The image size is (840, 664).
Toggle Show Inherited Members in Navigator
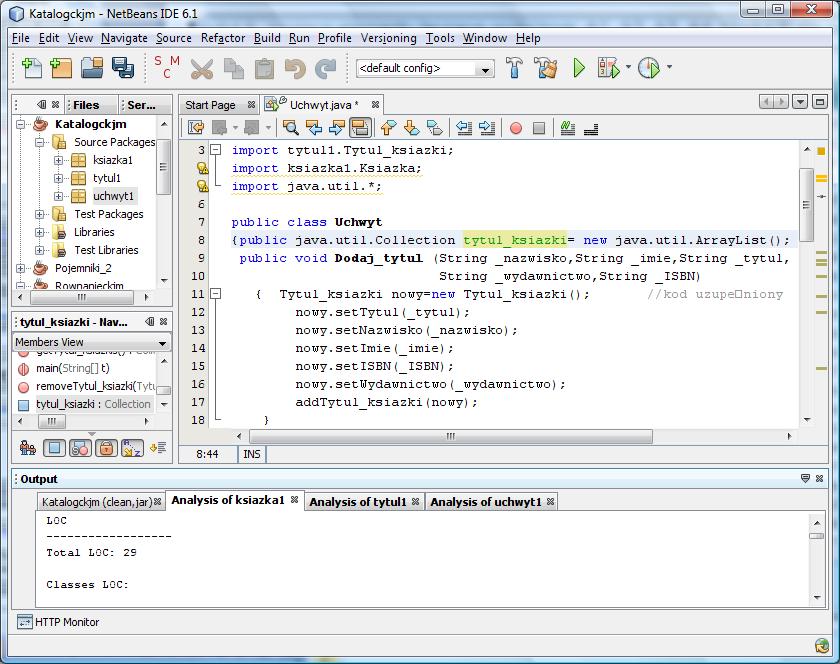pyautogui.click(x=28, y=447)
